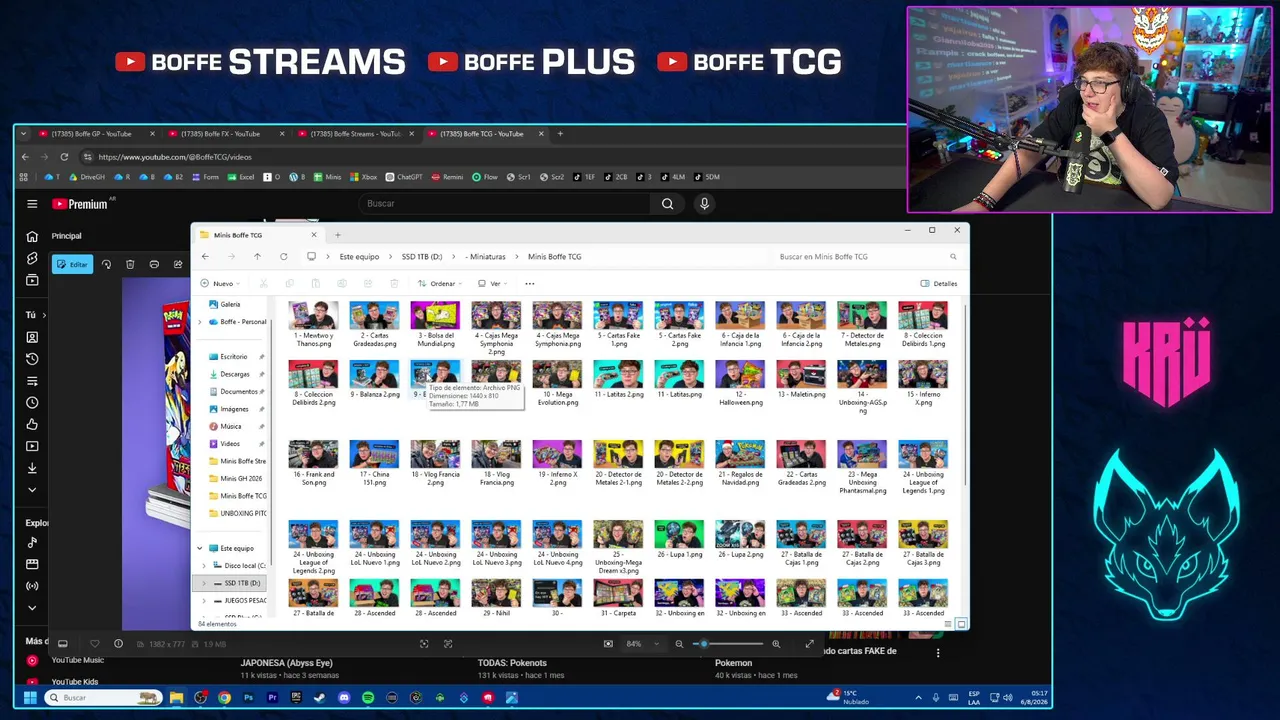Expand the Tú section in YouTube sidebar
Image resolution: width=1280 pixels, height=720 pixels.
click(x=36, y=315)
